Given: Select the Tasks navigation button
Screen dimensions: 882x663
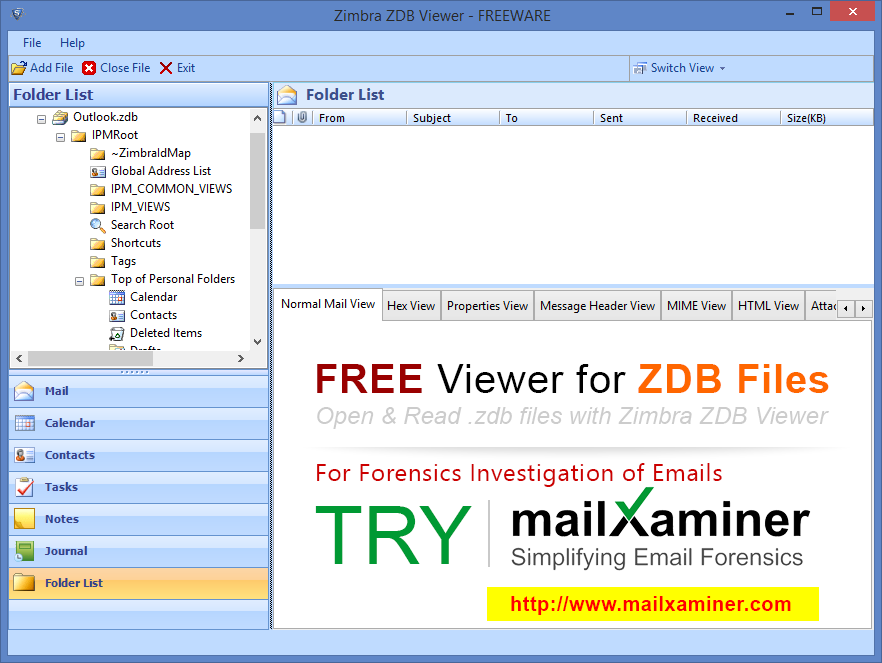Looking at the screenshot, I should pos(138,487).
